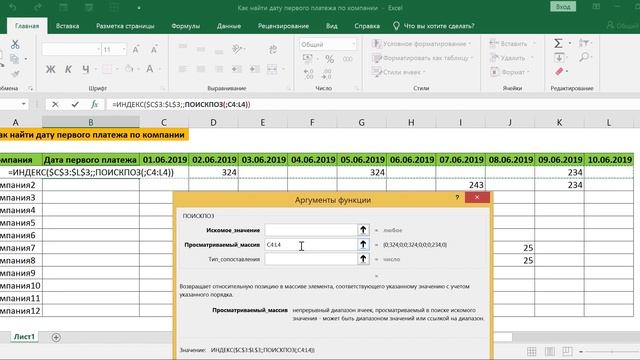Viewport: 640px width, 360px height.
Task: Cancel formula entry with the X icon
Action: coord(55,104)
